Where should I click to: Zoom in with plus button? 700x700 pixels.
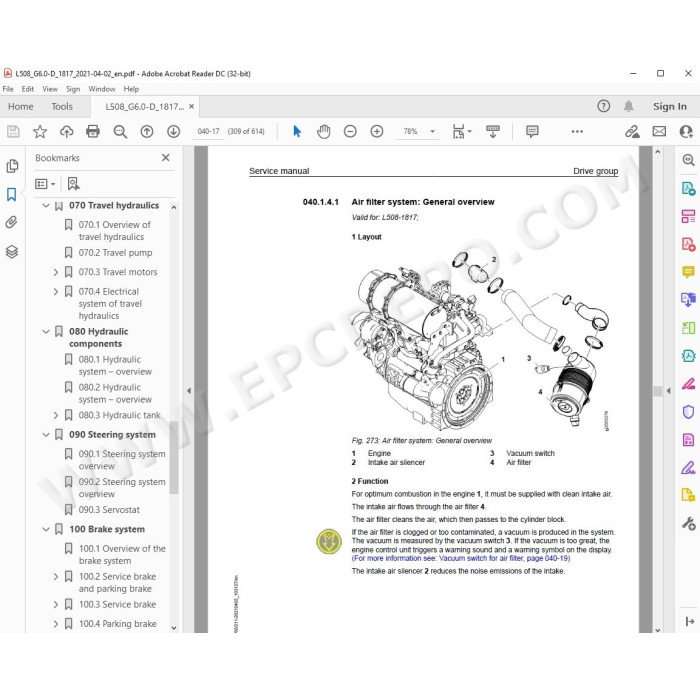pyautogui.click(x=377, y=131)
